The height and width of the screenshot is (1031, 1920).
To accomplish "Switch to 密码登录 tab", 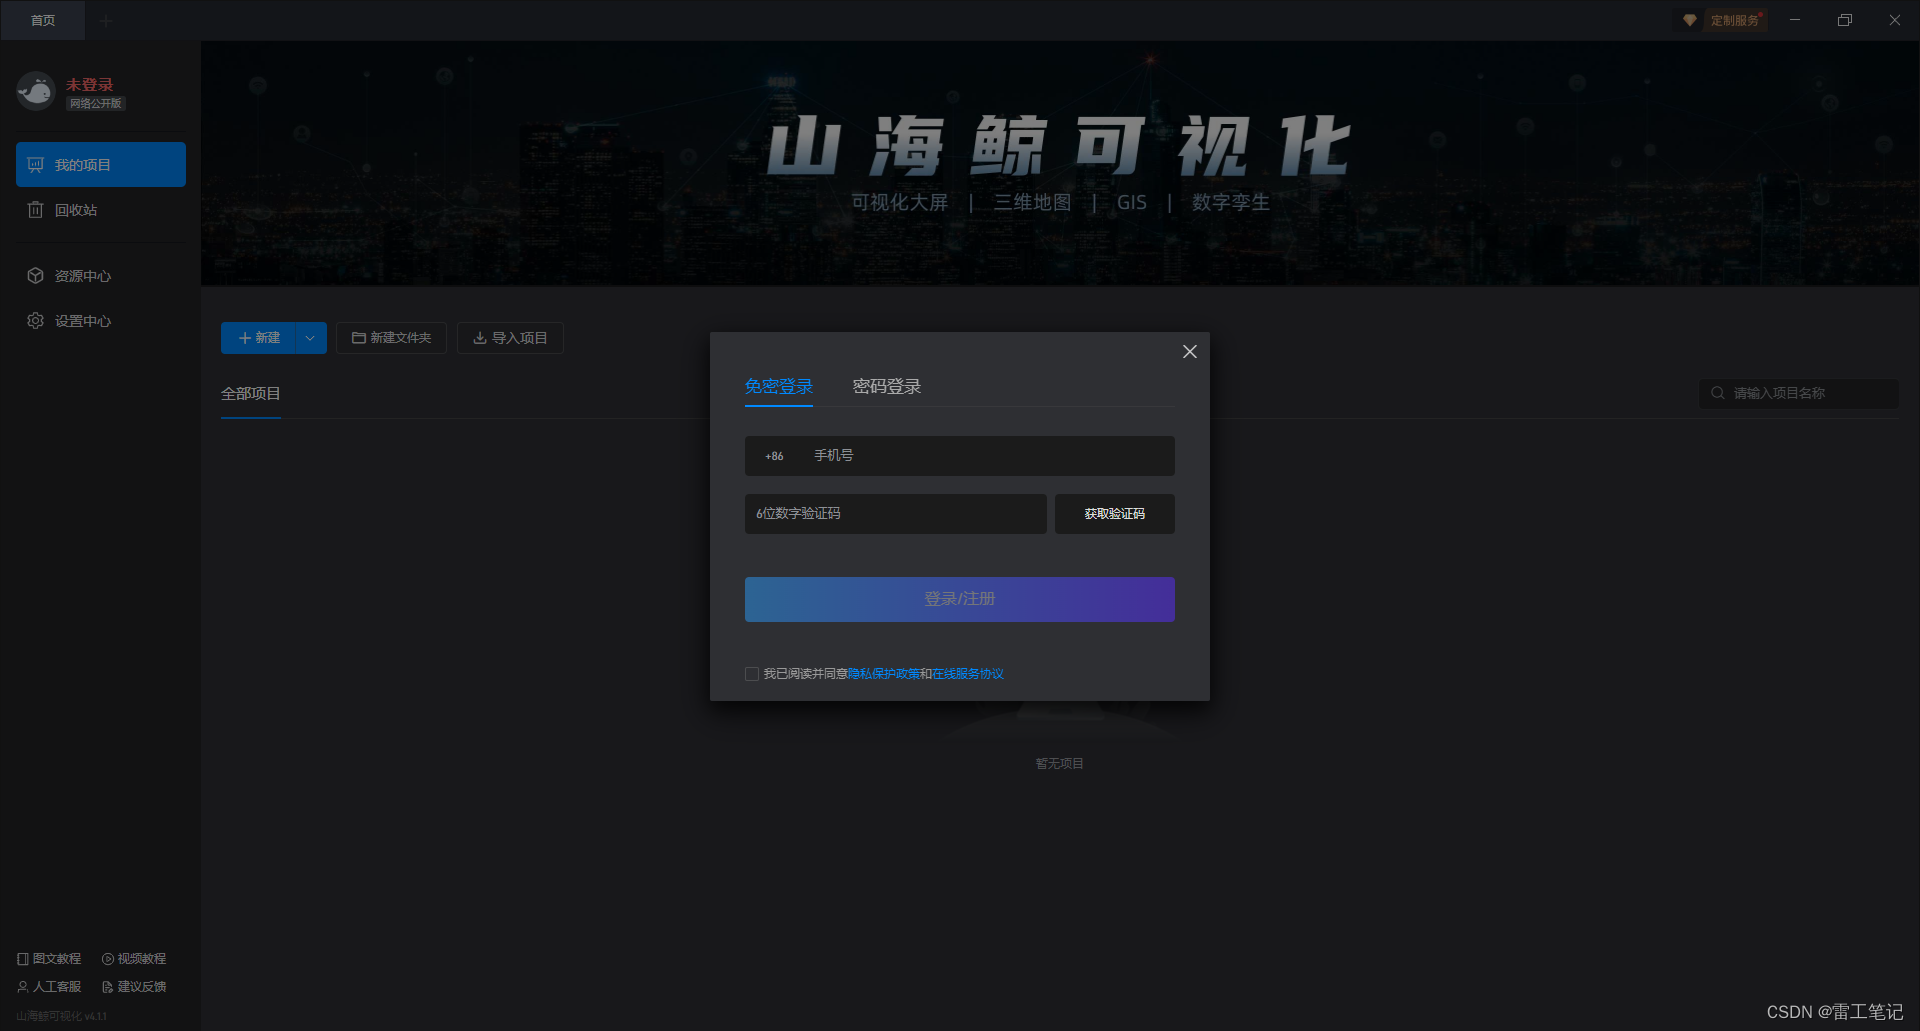I will click(x=887, y=387).
